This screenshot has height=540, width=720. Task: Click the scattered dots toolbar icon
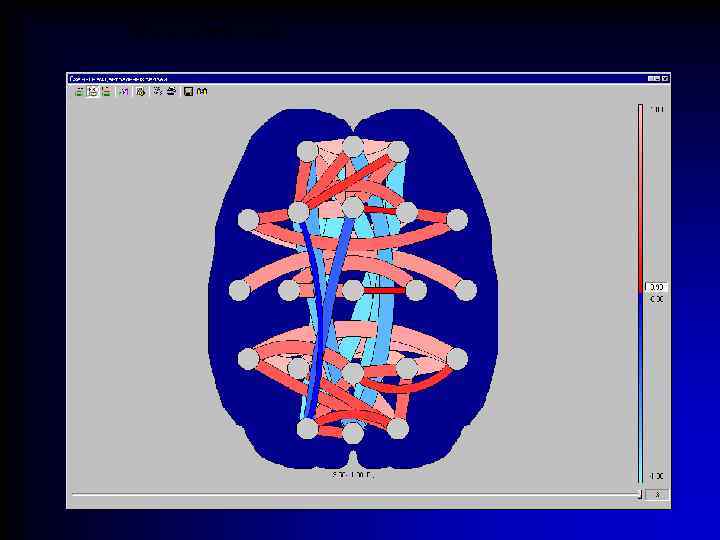158,91
